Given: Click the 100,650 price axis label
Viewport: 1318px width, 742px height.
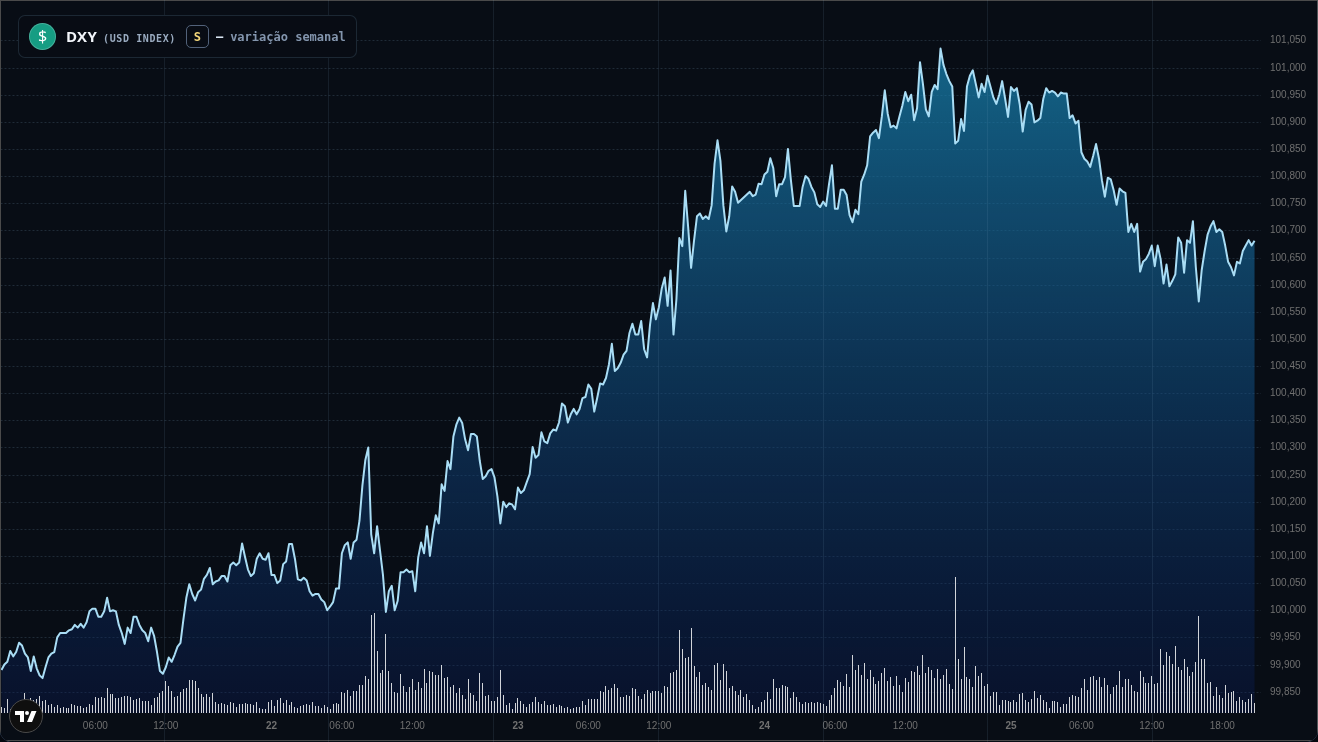Looking at the screenshot, I should tap(1288, 257).
